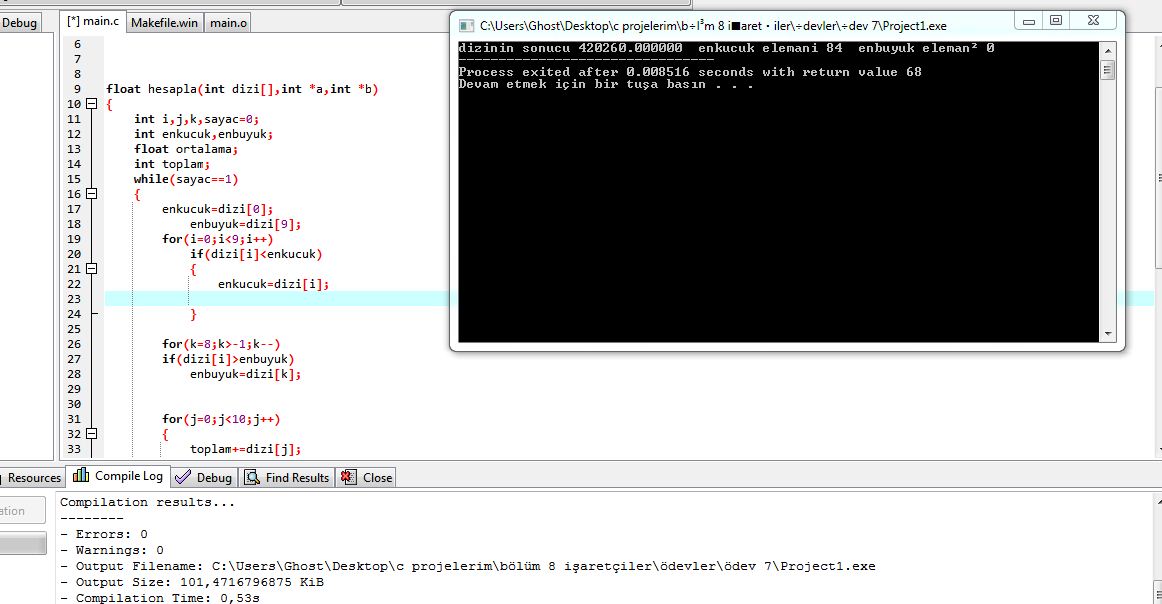Collapse the if block at line 21
This screenshot has height=604, width=1162.
91,269
